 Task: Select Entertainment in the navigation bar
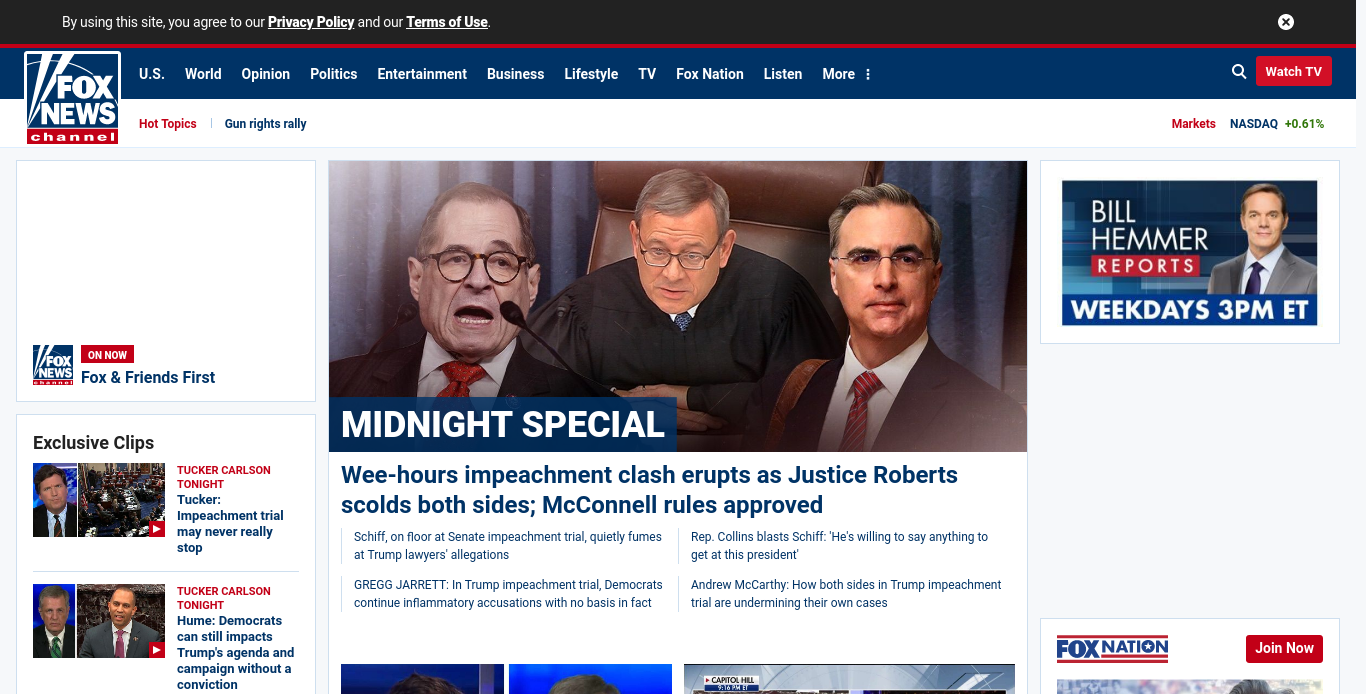(422, 74)
